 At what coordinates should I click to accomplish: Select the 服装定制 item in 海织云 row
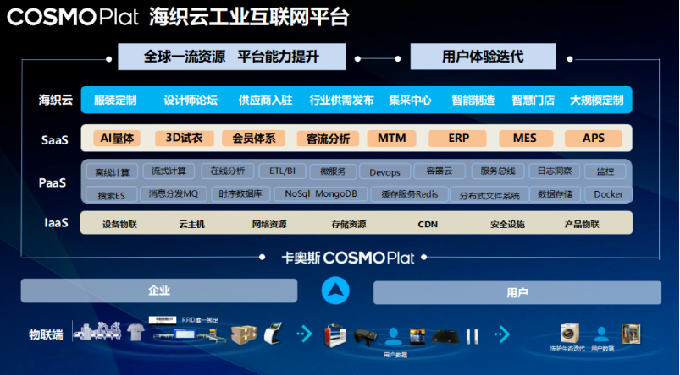tap(115, 100)
